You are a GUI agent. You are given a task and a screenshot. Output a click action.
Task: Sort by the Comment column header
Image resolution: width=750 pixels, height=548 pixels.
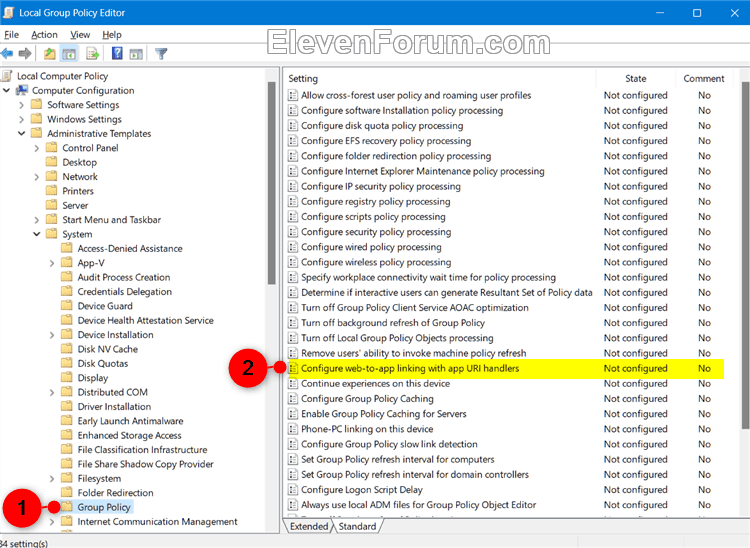(x=704, y=78)
